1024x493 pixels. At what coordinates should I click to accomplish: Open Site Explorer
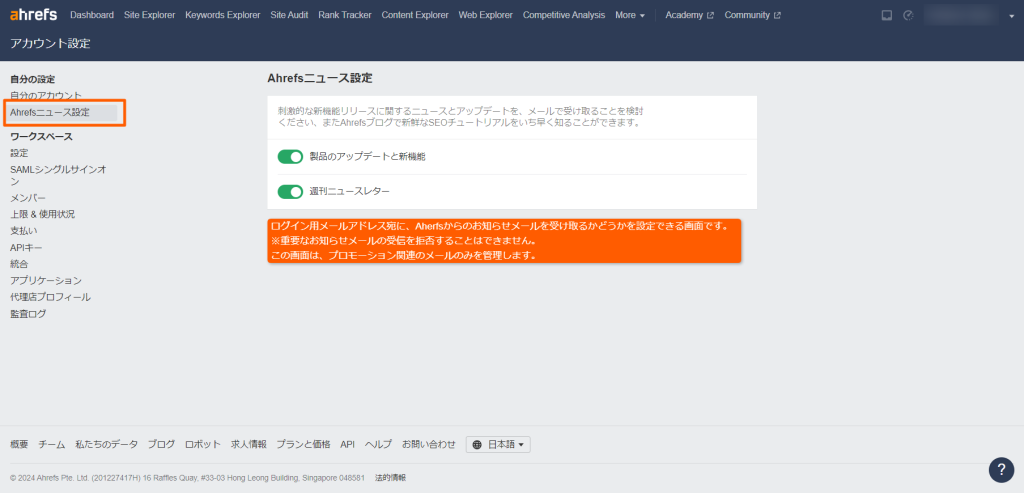tap(150, 15)
